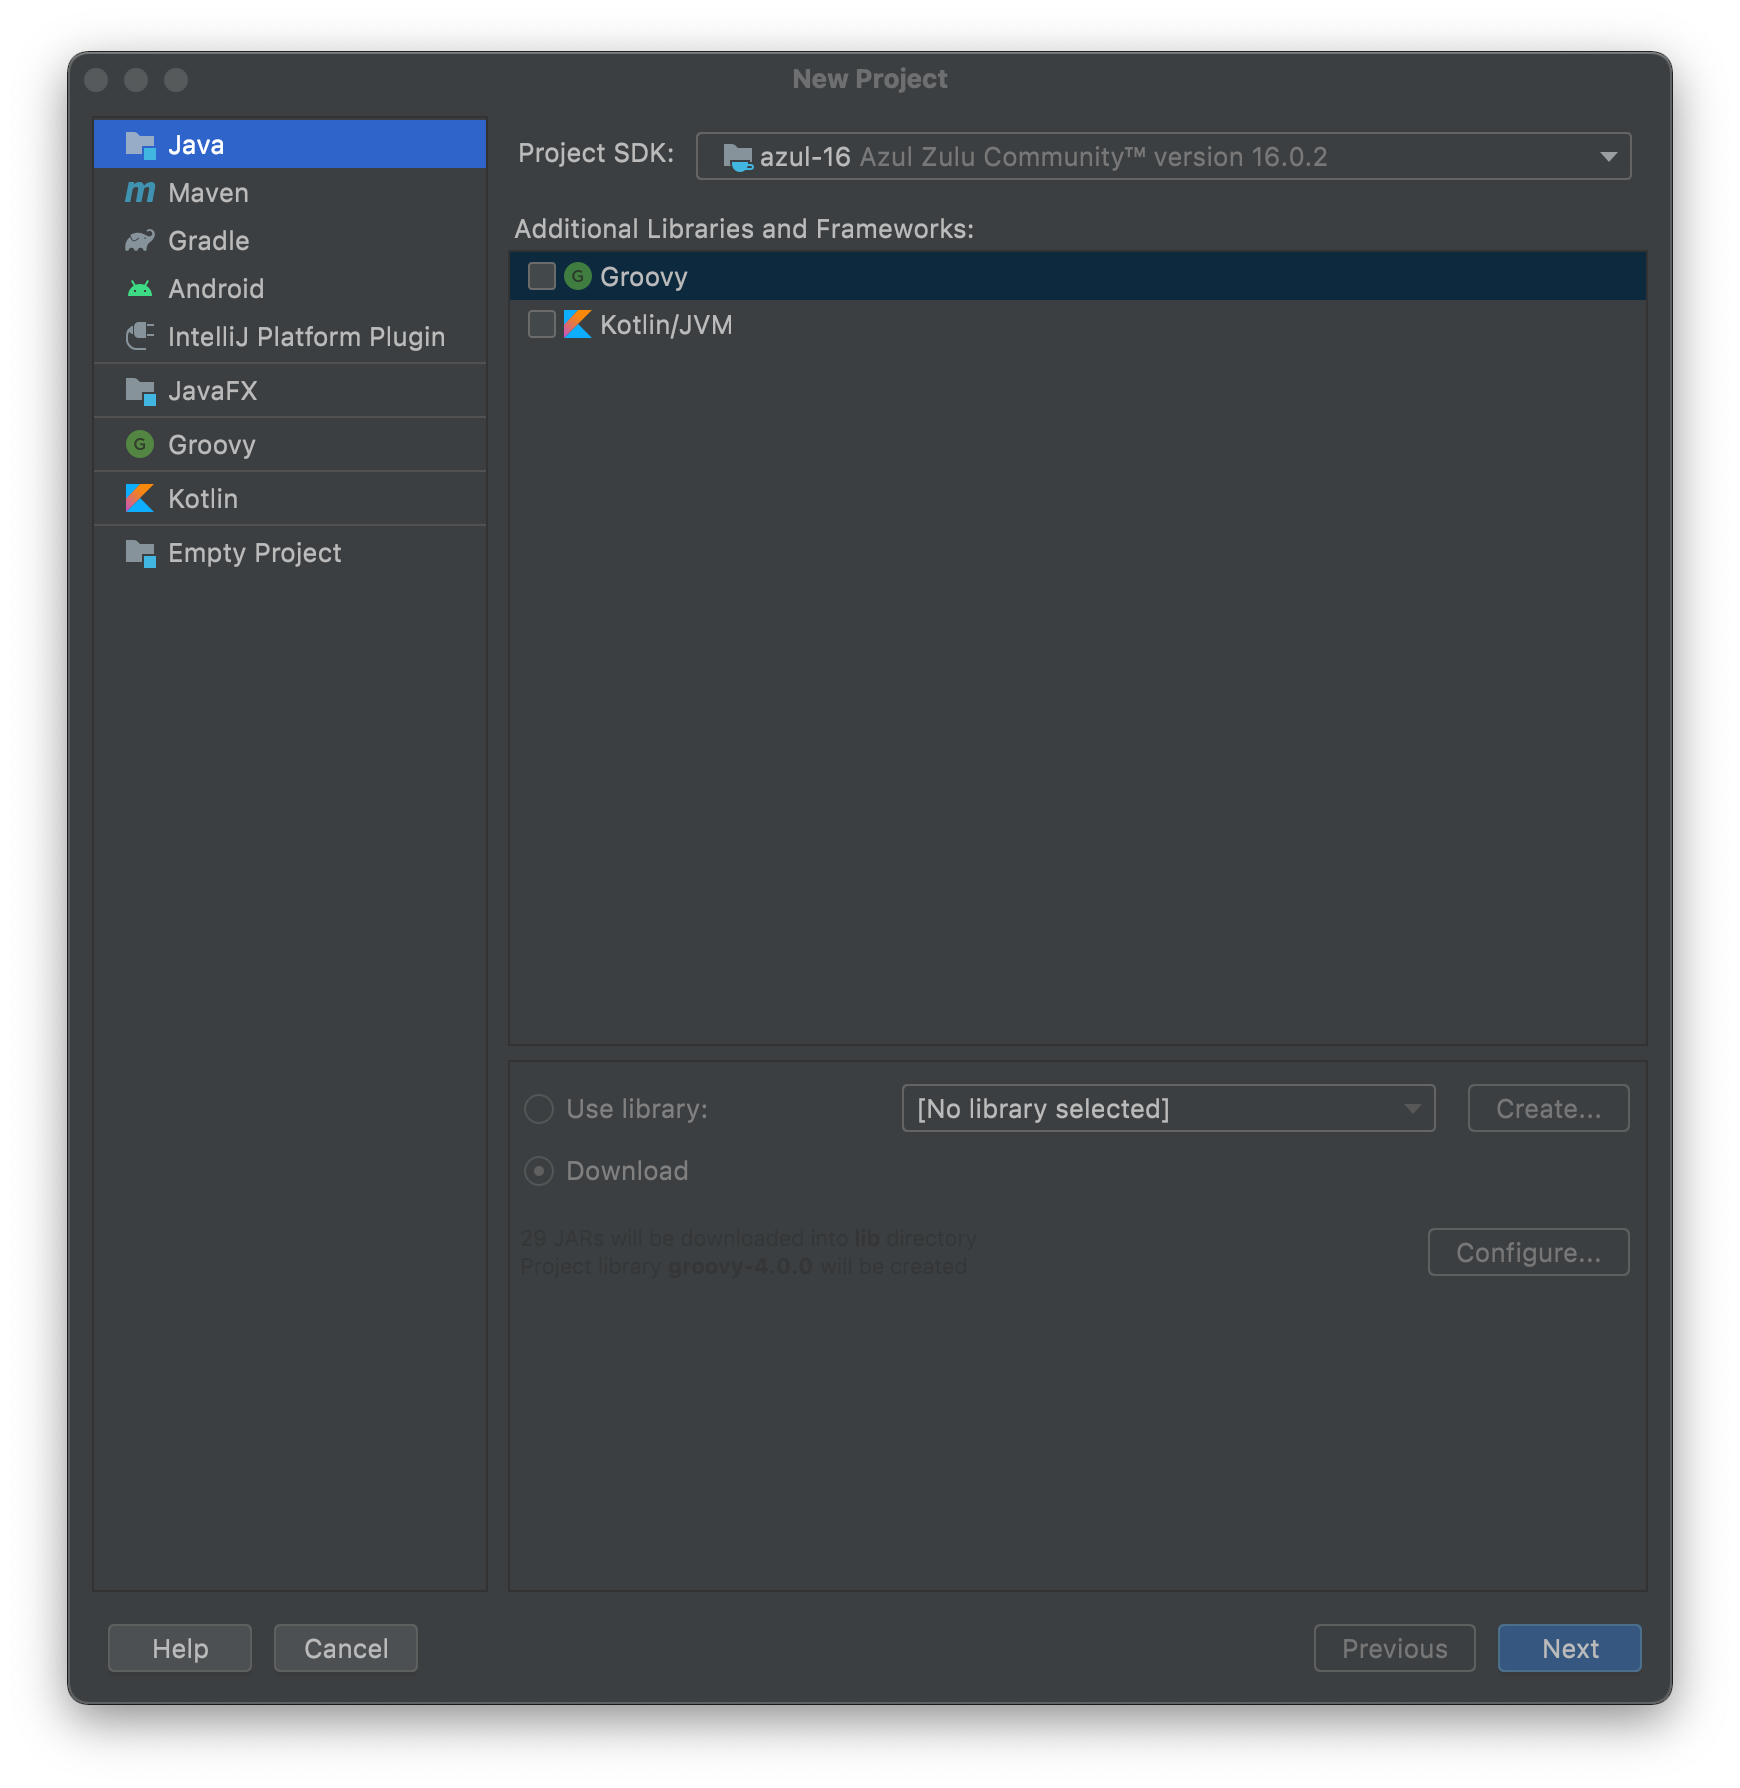
Task: Click the Android robot icon
Action: 140,289
